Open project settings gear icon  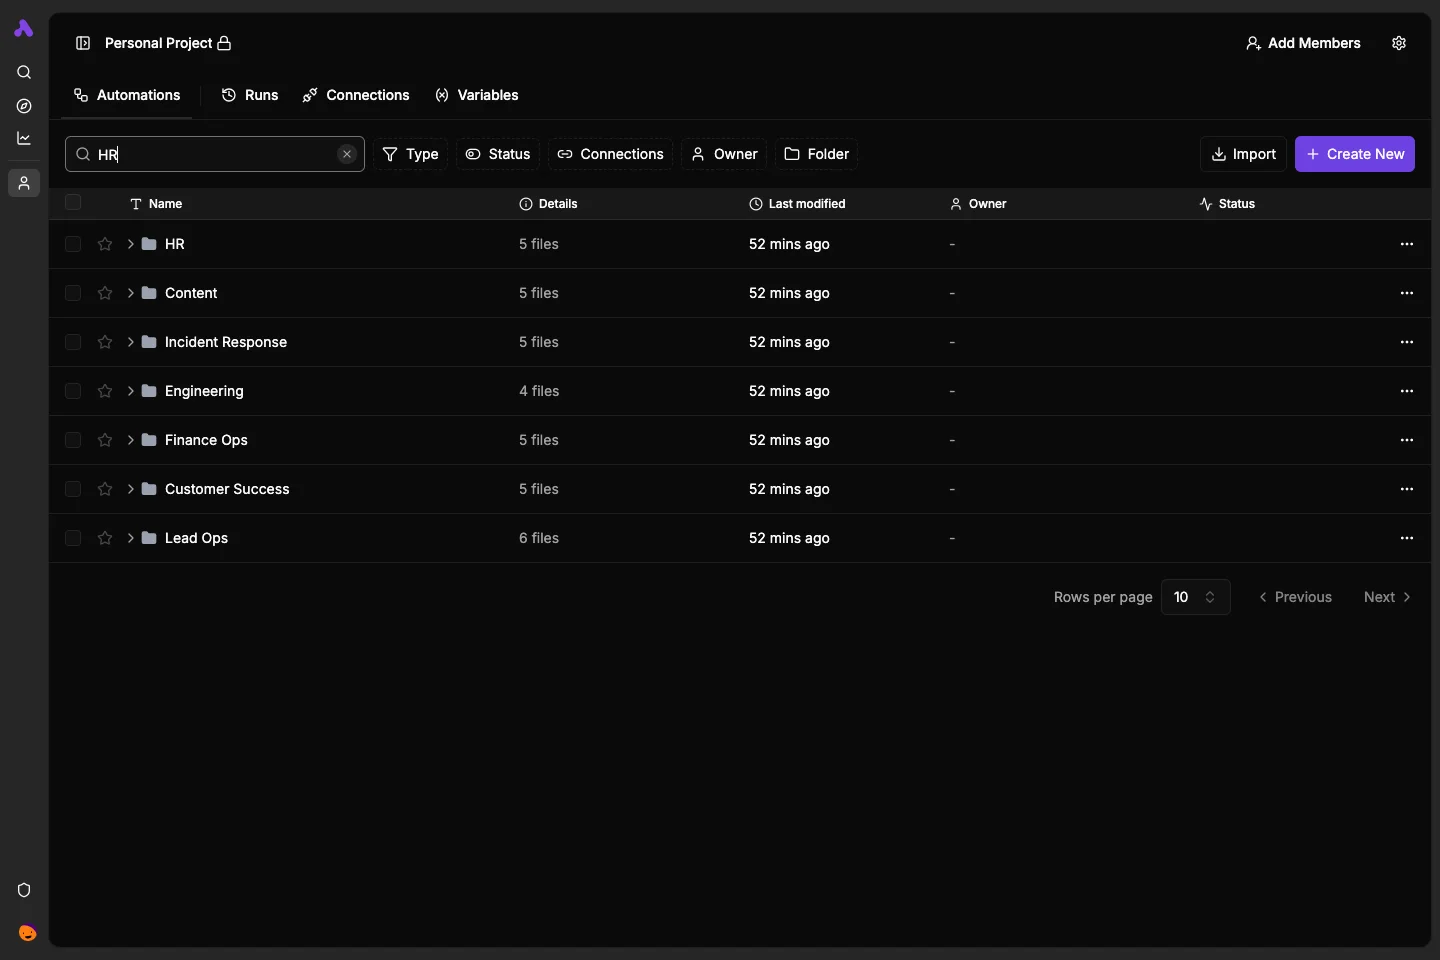1399,43
